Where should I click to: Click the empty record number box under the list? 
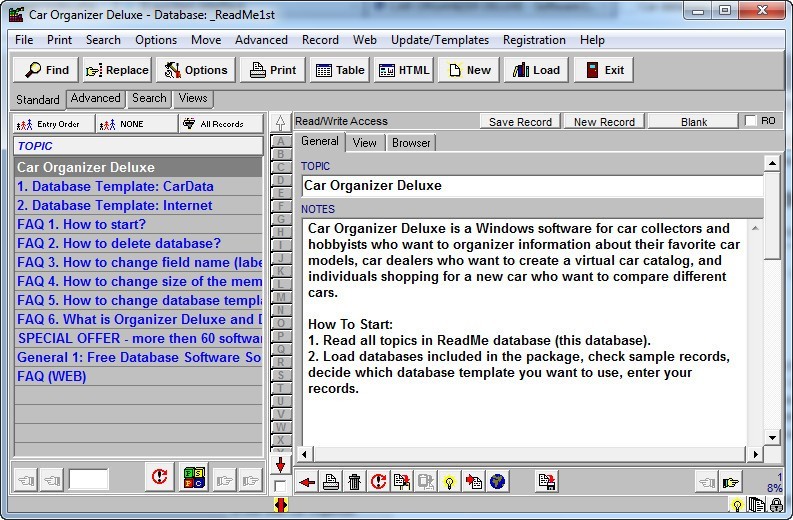[x=89, y=480]
